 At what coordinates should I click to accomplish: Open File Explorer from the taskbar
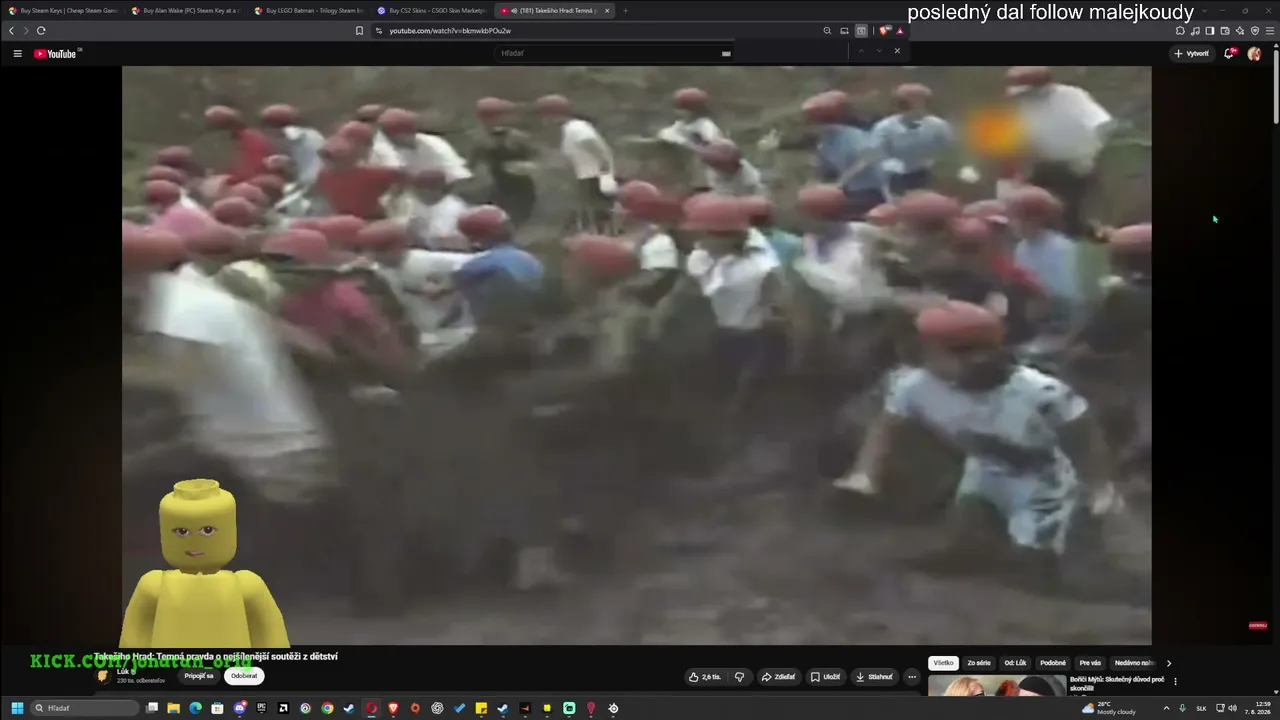click(174, 708)
